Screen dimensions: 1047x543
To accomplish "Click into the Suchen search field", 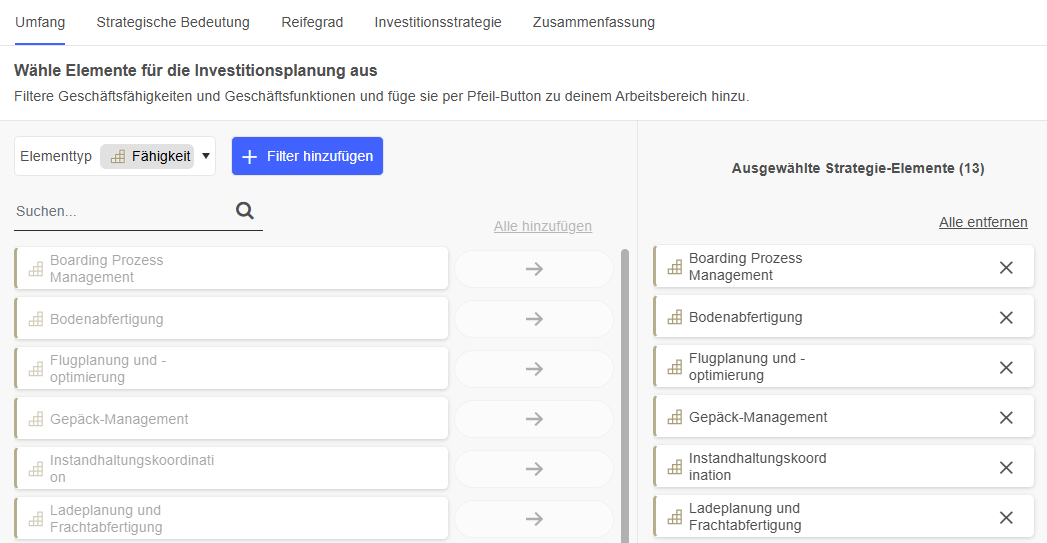I will point(120,212).
